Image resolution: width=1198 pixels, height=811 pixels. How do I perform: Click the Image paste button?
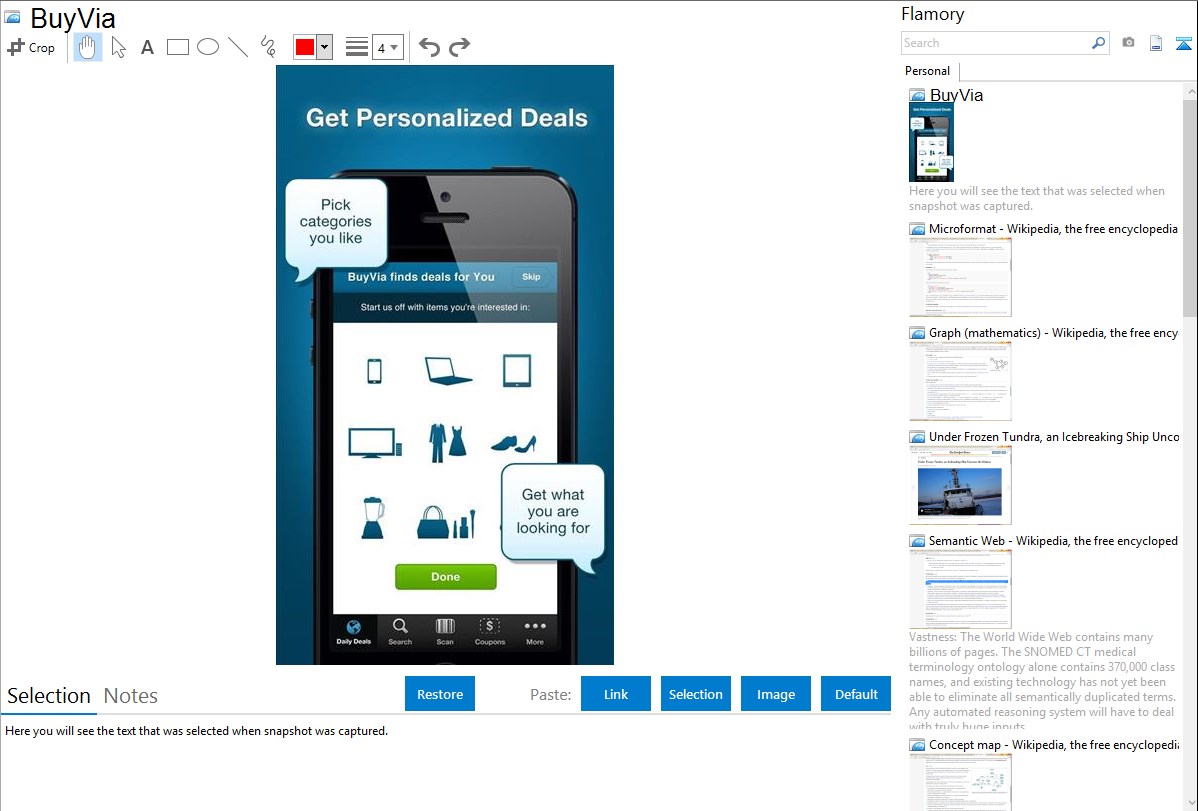pos(775,694)
